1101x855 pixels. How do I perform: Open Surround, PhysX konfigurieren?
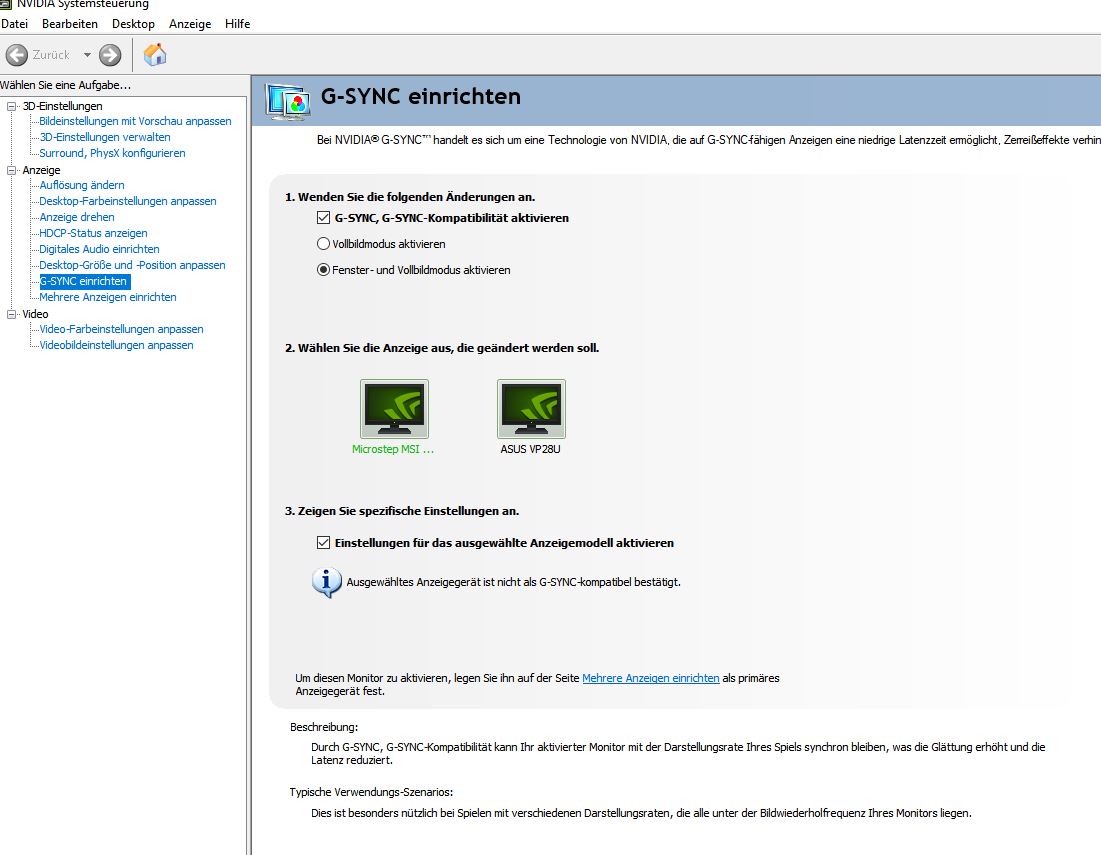pyautogui.click(x=112, y=153)
